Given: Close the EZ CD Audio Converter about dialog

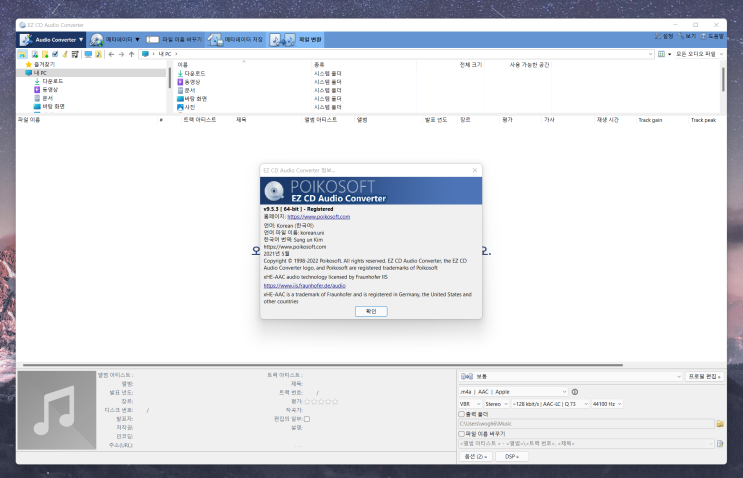Looking at the screenshot, I should click(475, 170).
